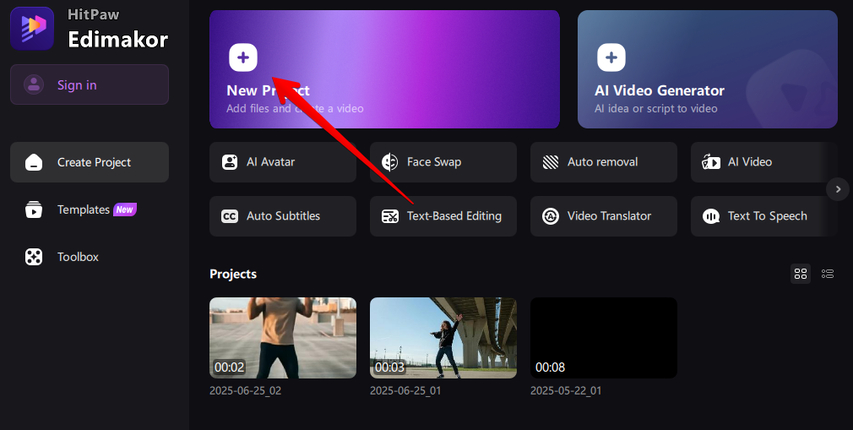
Task: Switch projects to grid view
Action: coord(800,273)
